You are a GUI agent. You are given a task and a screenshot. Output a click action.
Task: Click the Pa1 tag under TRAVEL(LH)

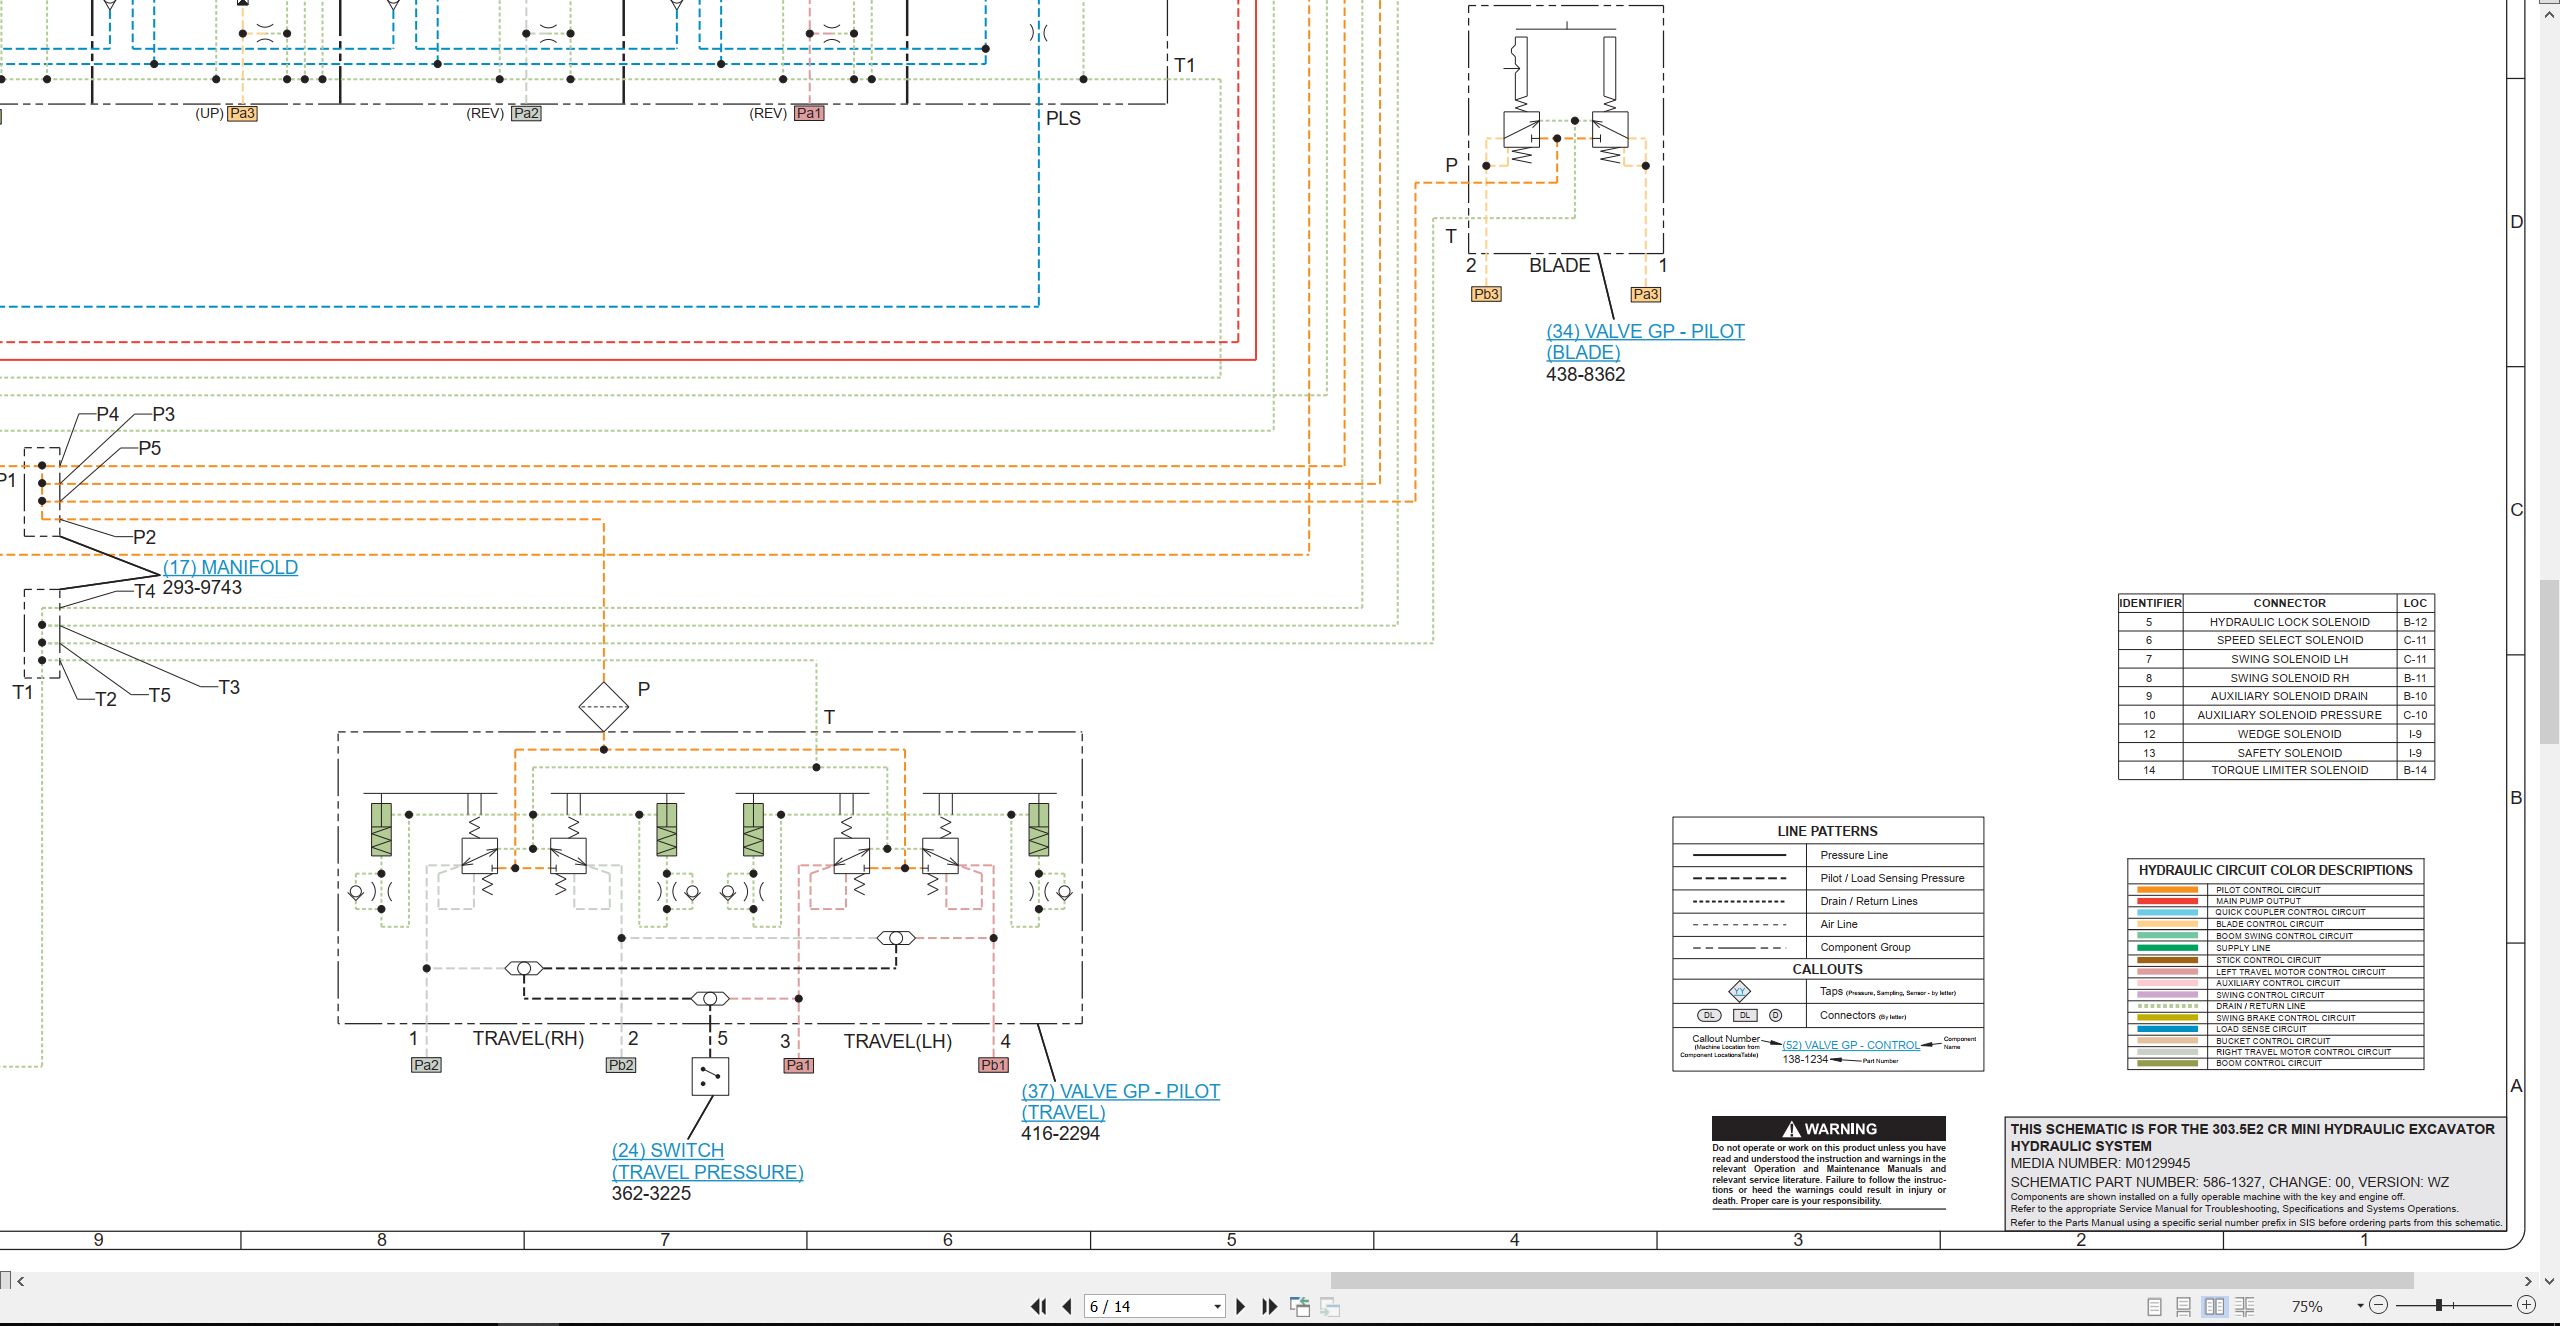coord(798,1065)
